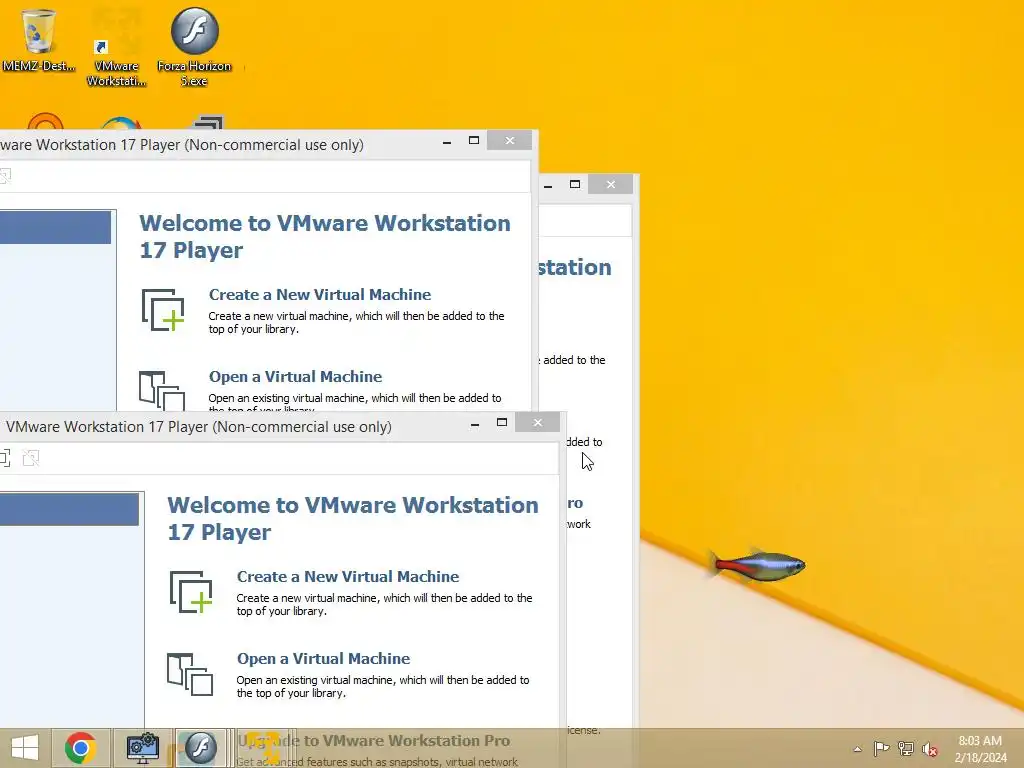1024x768 pixels.
Task: Click the glitched yellow taskbar button next to Flash
Action: pos(264,748)
